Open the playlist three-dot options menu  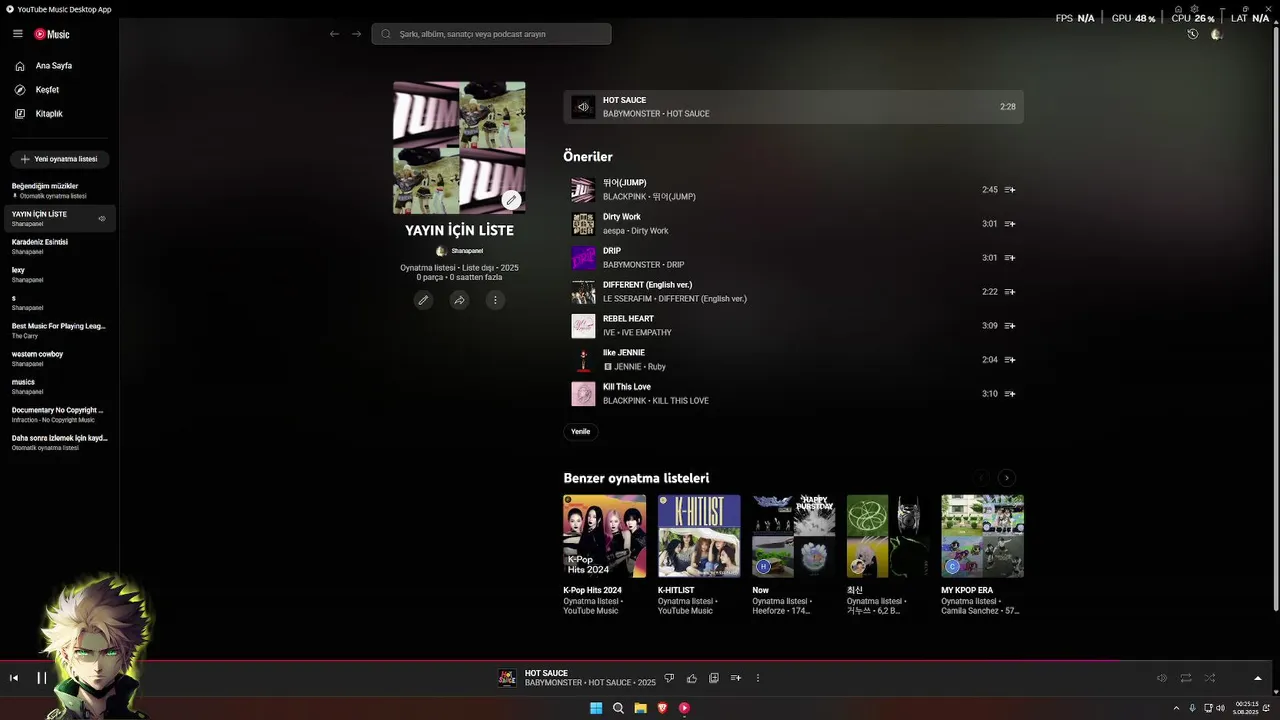click(495, 300)
